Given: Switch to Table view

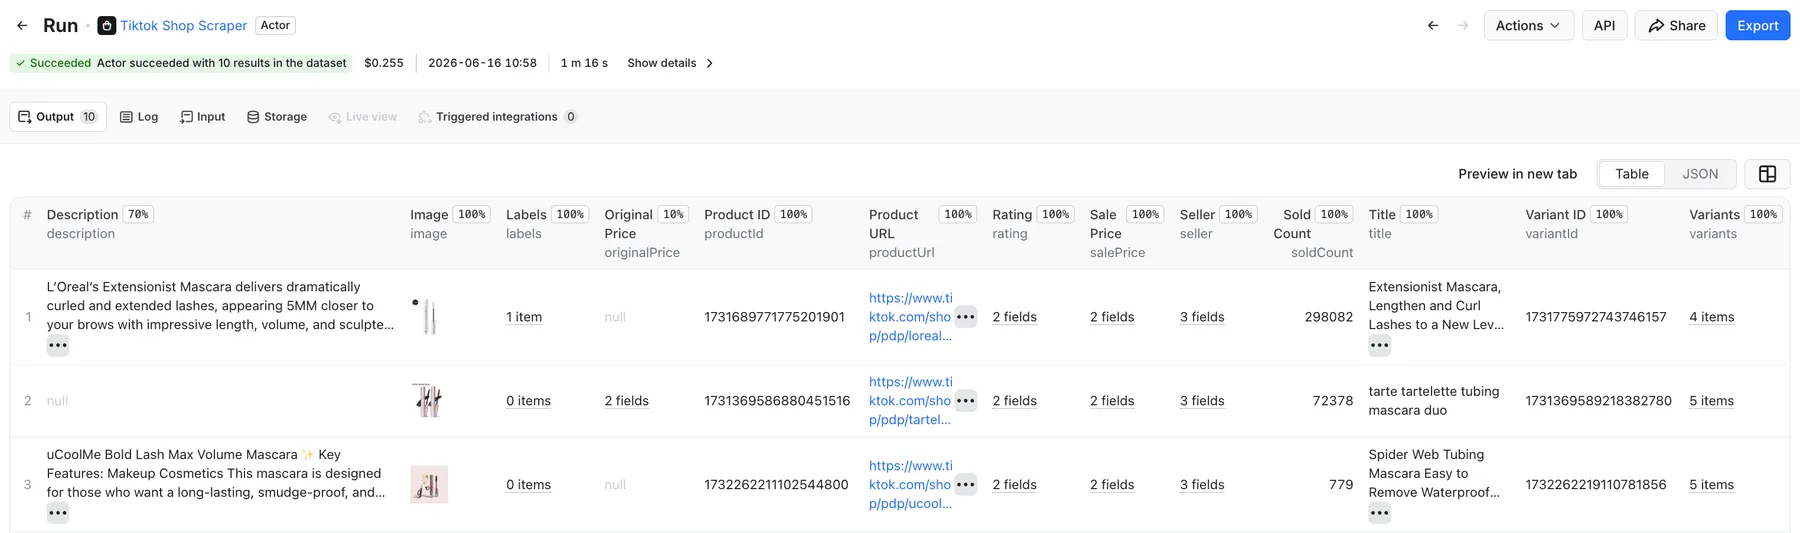Looking at the screenshot, I should tap(1631, 174).
